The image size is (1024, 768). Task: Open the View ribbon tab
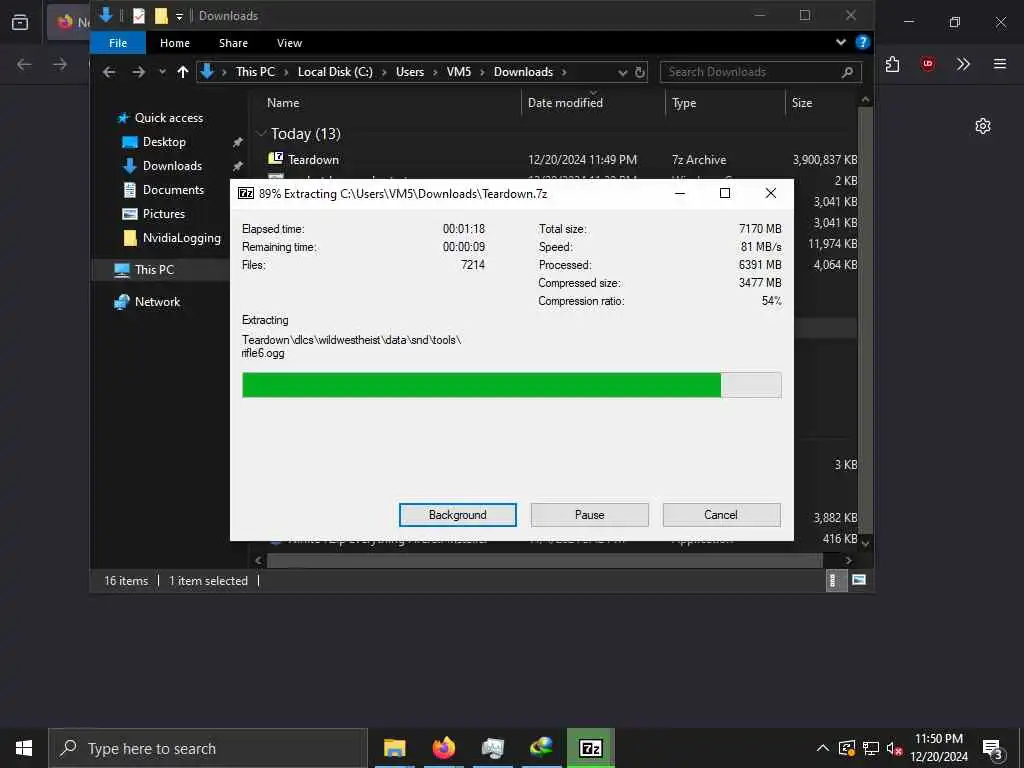[289, 43]
